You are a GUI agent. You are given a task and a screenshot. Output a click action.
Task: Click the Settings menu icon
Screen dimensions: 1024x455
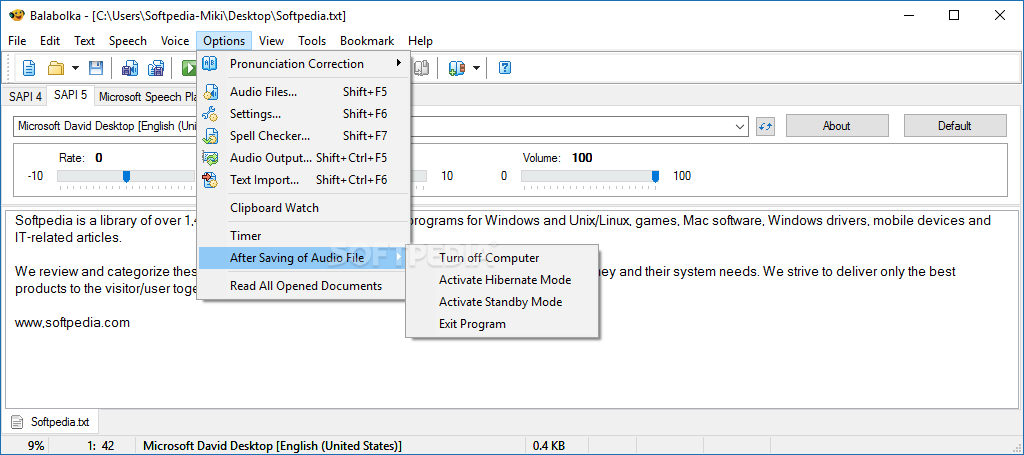tap(210, 114)
